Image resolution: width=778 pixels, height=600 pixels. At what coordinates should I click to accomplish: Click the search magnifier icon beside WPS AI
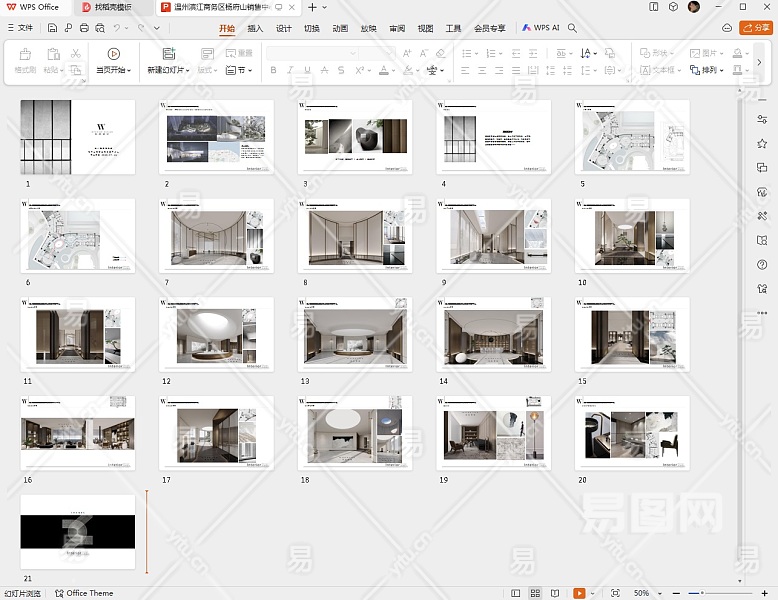click(573, 28)
